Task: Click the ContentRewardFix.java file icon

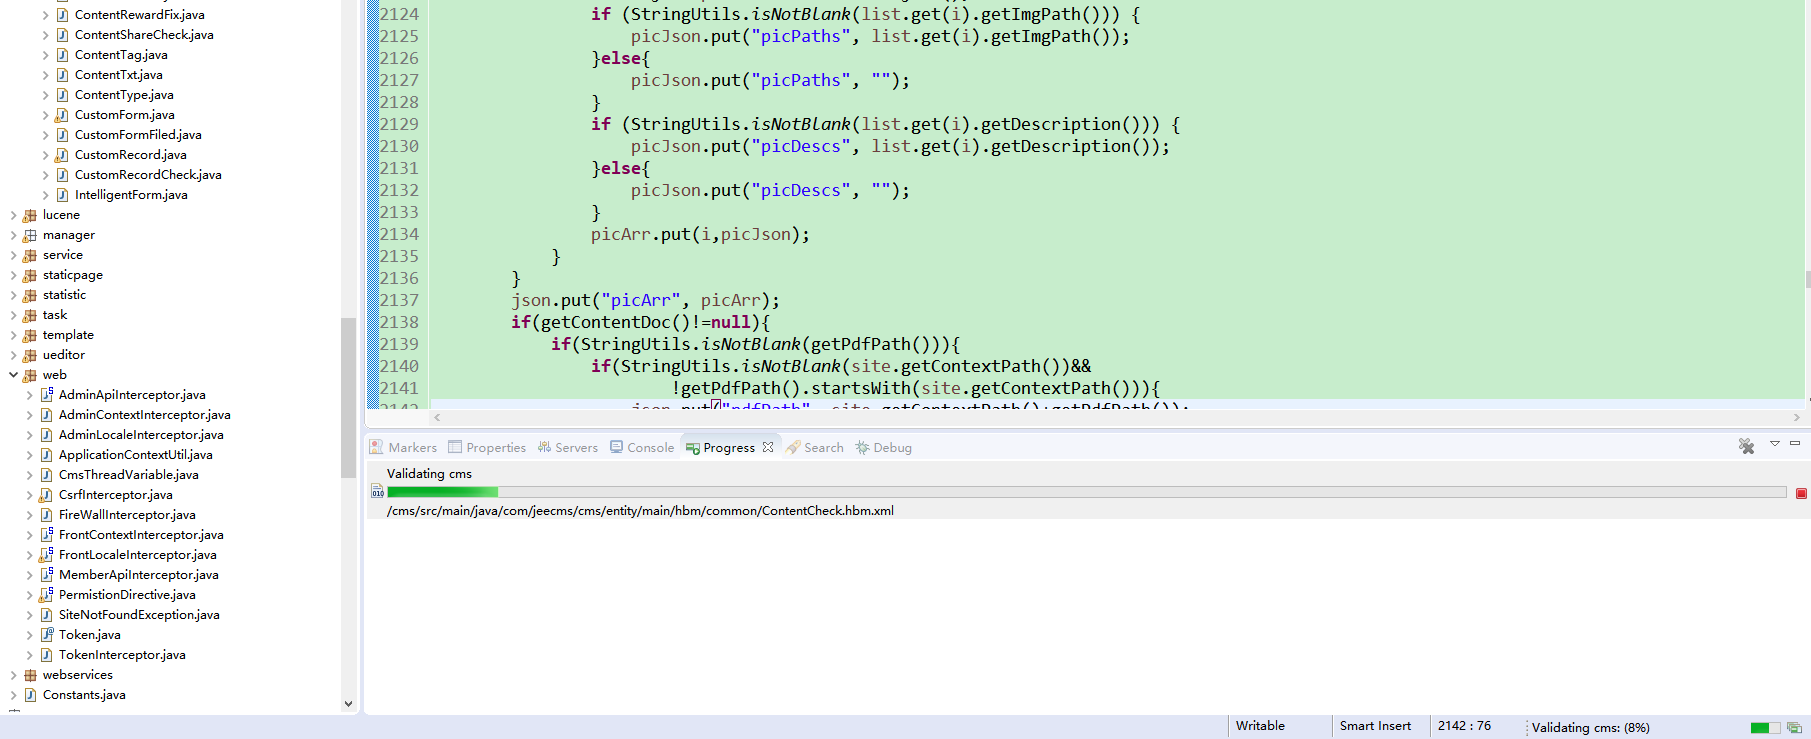Action: [x=62, y=15]
